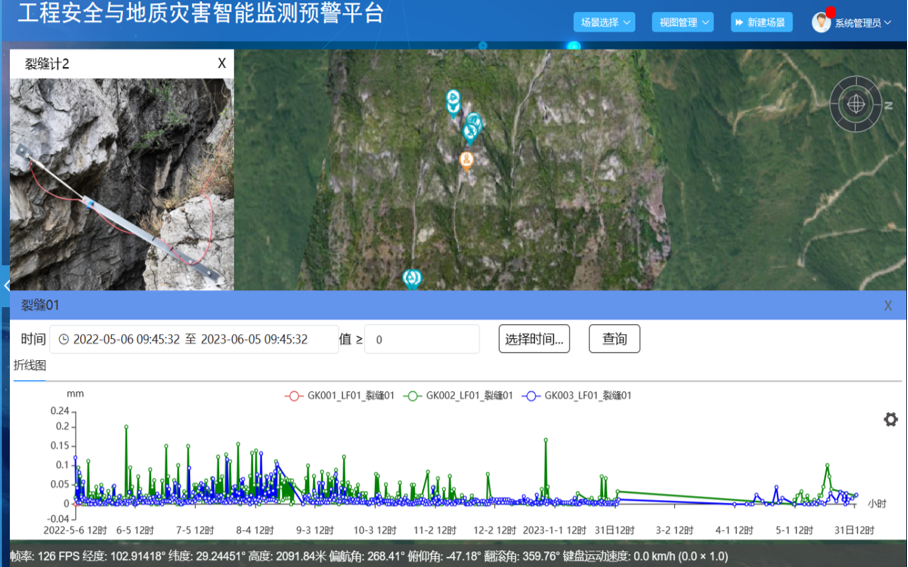908x567 pixels.
Task: Click the system administrator avatar
Action: coord(821,22)
